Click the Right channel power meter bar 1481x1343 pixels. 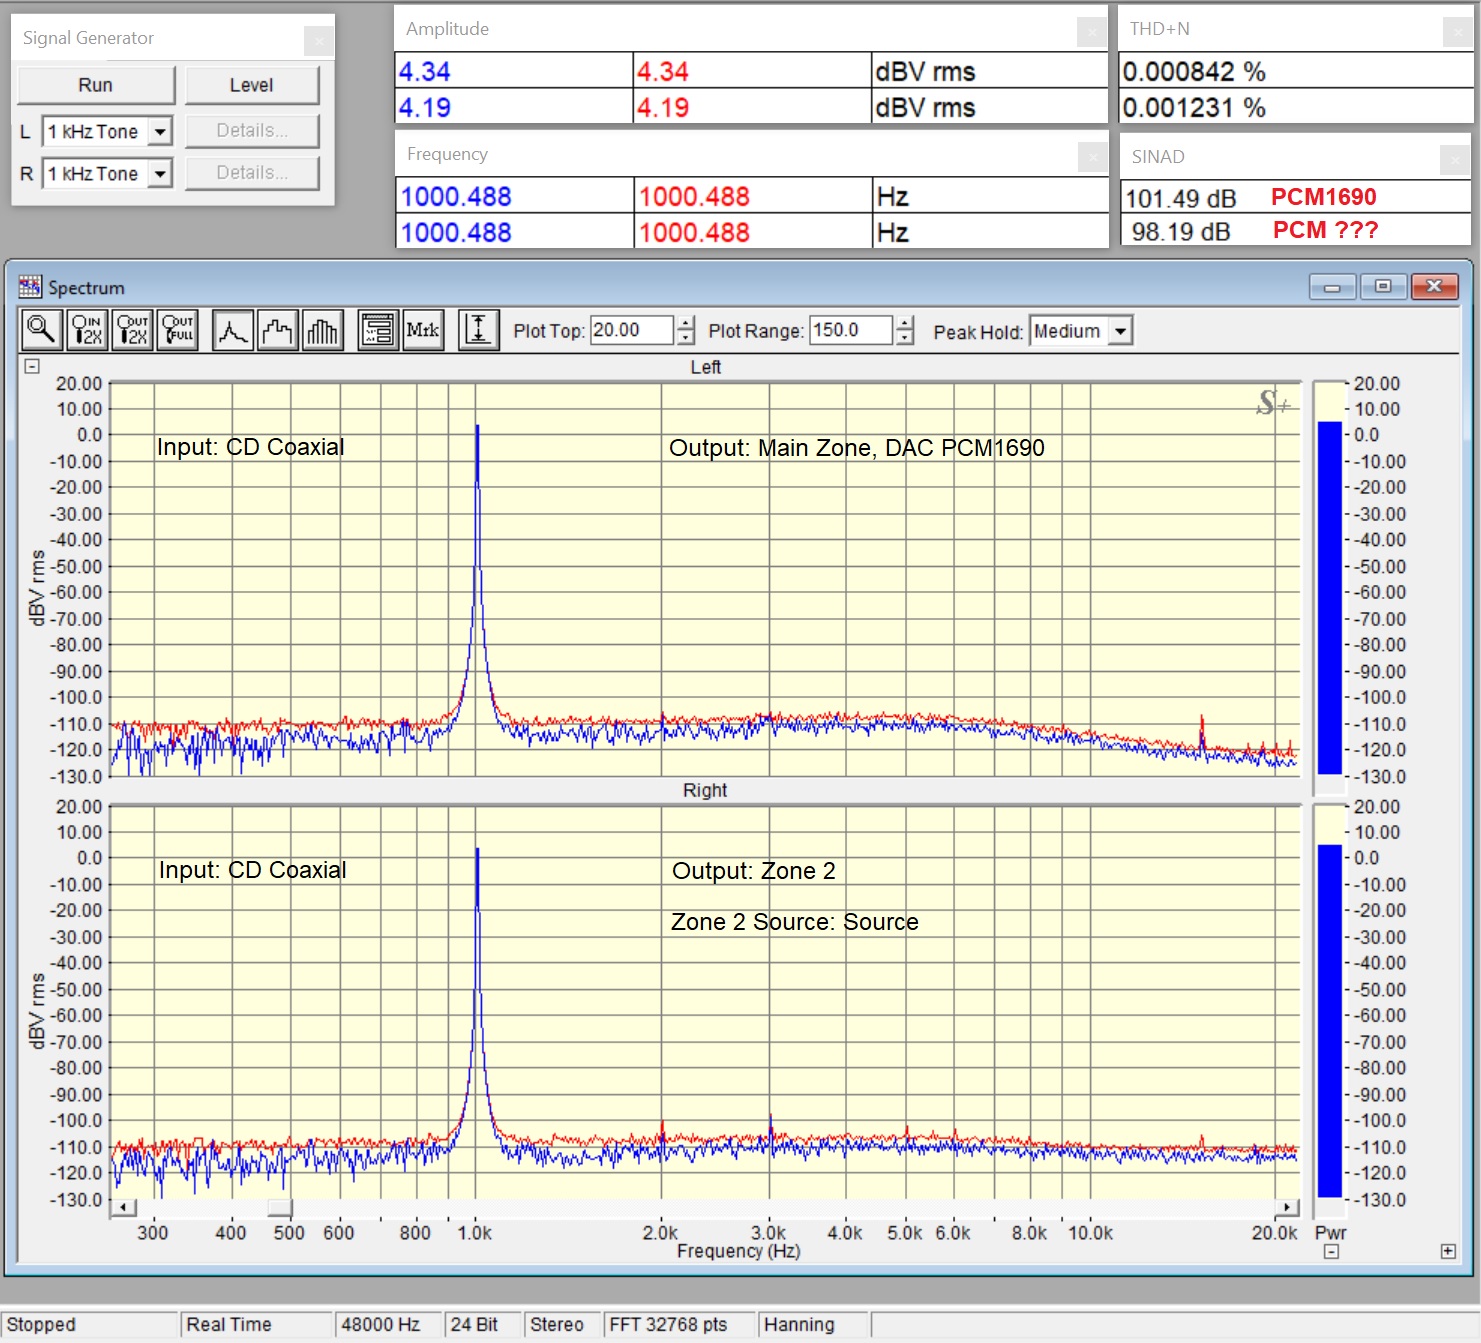[1330, 1021]
